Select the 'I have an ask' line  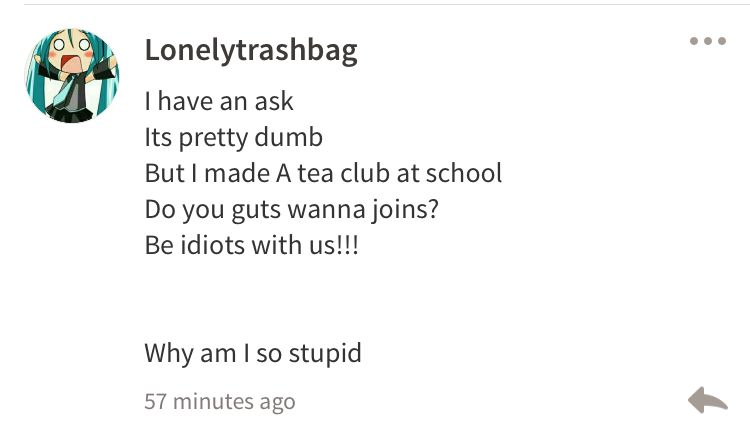(219, 101)
